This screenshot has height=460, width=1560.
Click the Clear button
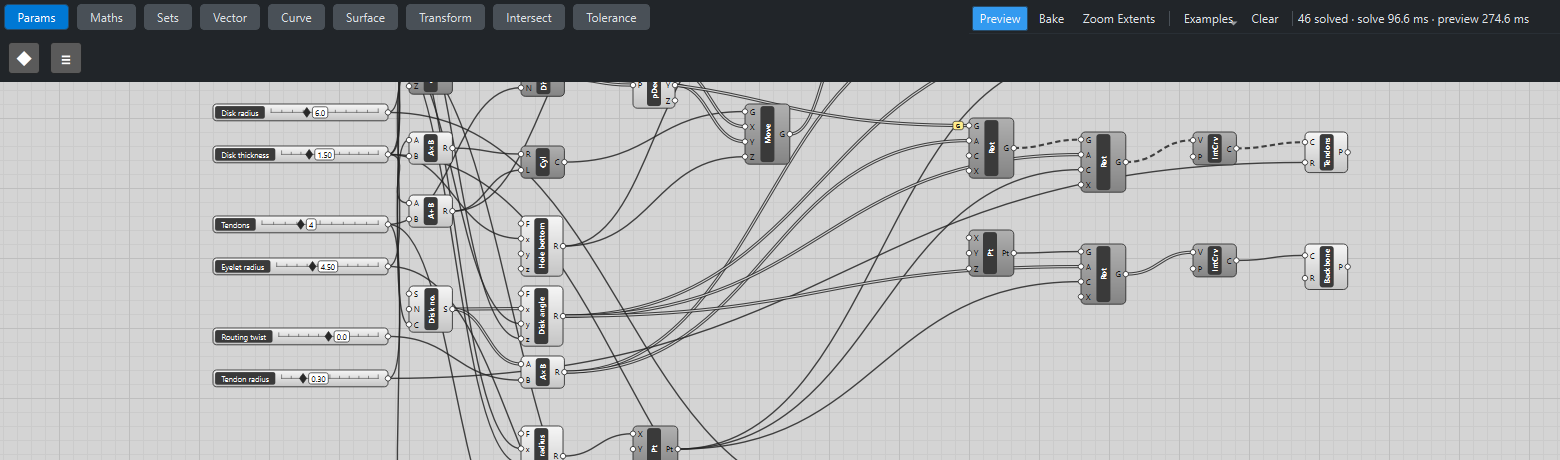tap(1265, 18)
